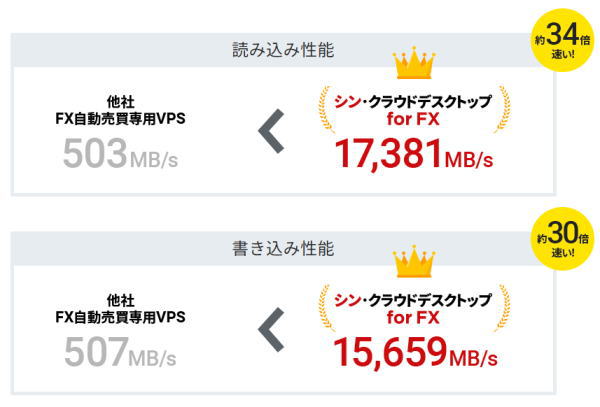This screenshot has width=600, height=407.
Task: Click the crown icon in write performance section
Action: [414, 261]
